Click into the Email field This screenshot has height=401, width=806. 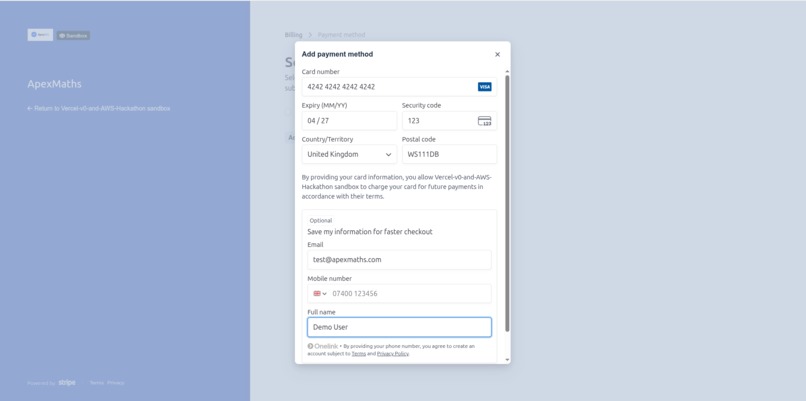[x=399, y=260]
